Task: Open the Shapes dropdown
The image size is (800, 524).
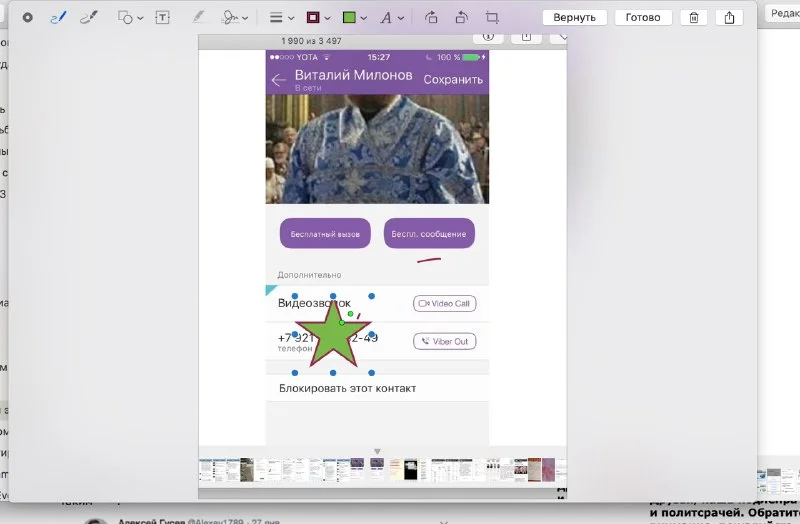Action: coord(130,18)
